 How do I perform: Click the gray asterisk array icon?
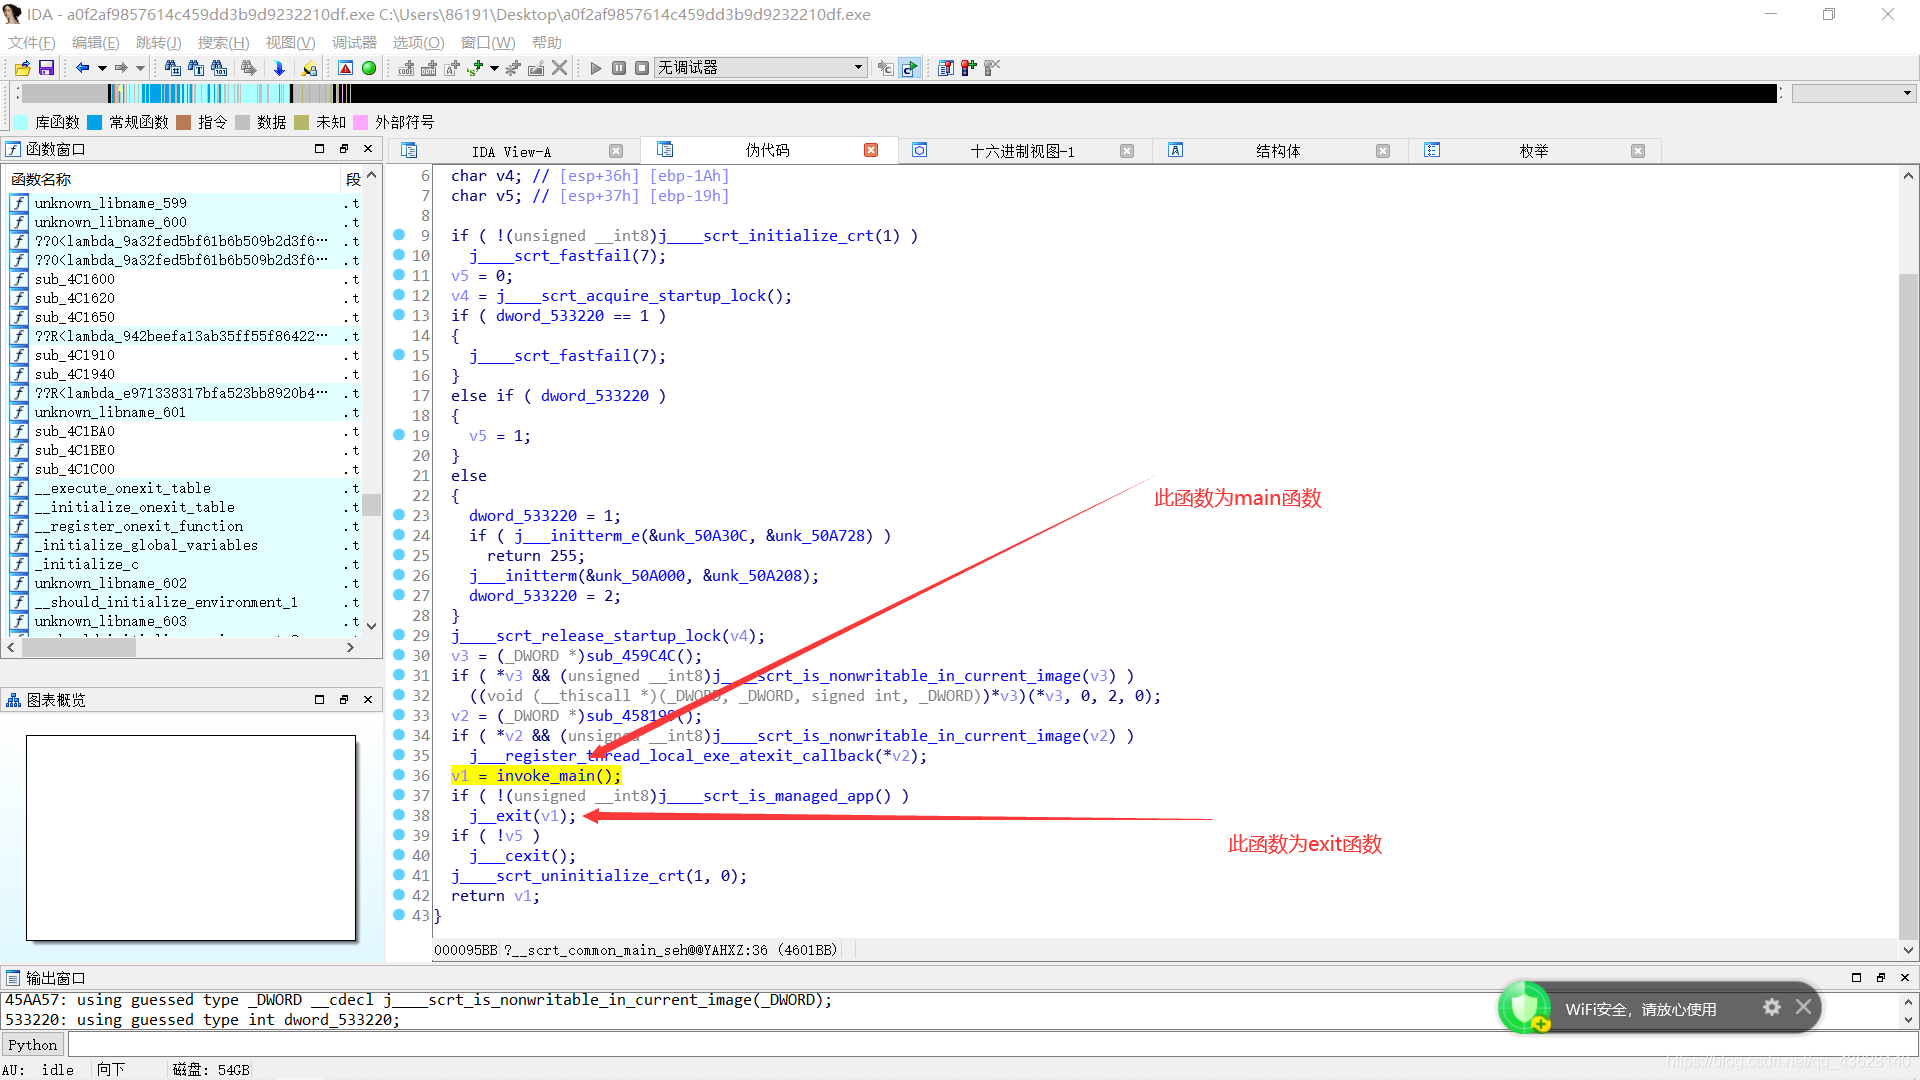click(x=513, y=68)
